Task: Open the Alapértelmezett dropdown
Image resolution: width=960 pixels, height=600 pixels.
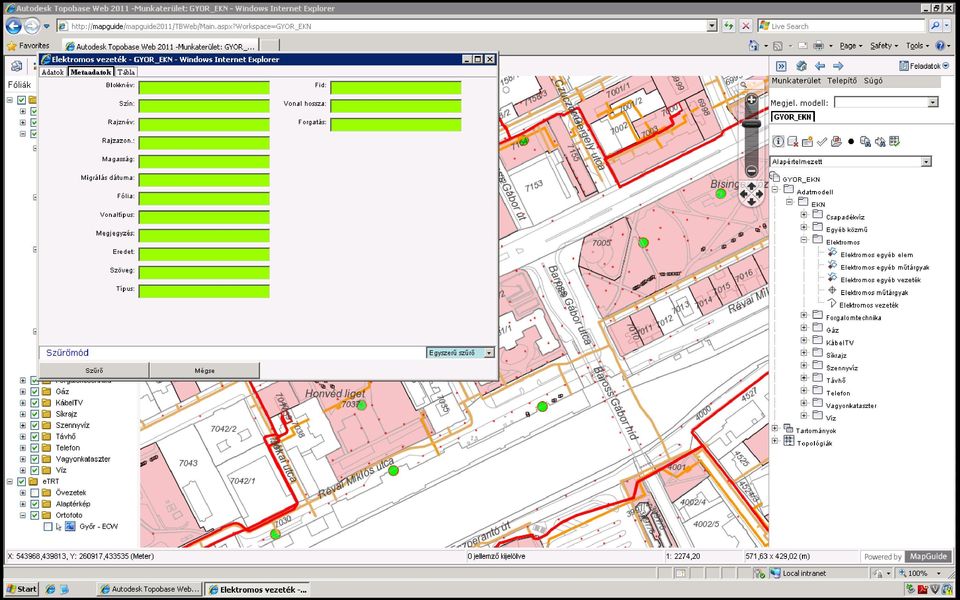Action: (x=926, y=162)
